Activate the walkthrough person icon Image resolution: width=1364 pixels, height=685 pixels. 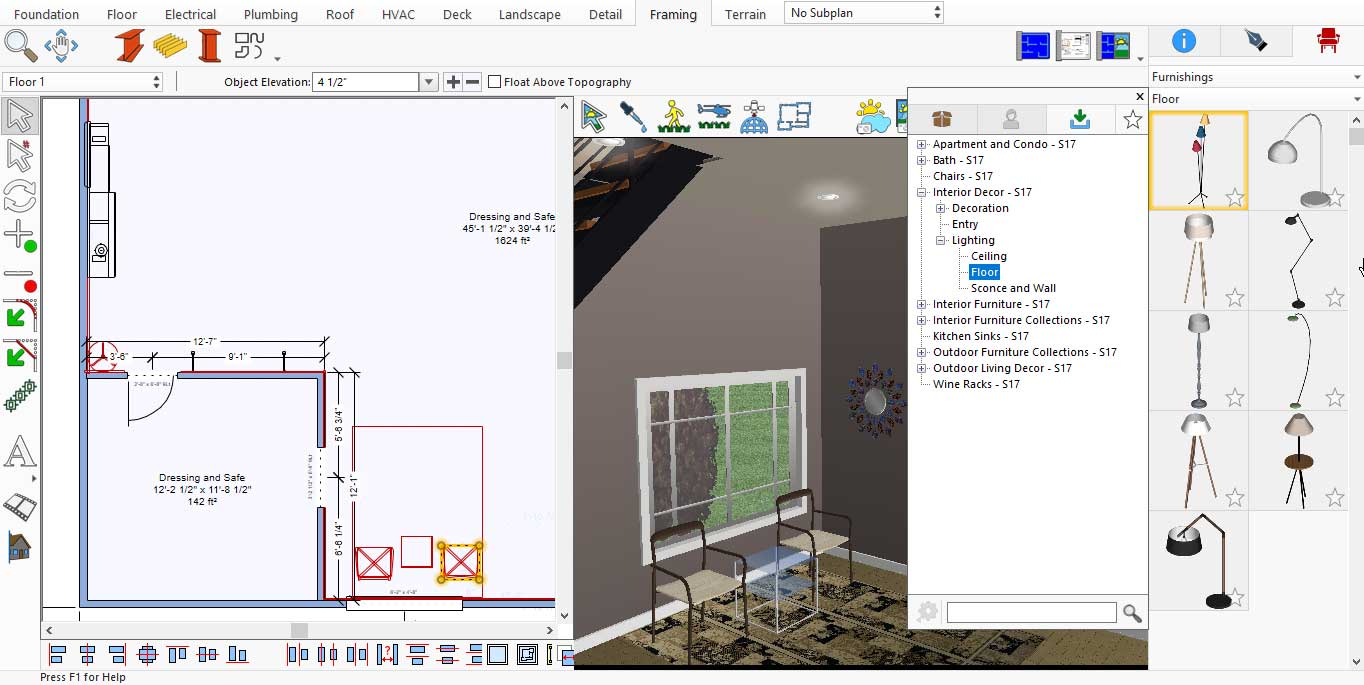(x=674, y=116)
